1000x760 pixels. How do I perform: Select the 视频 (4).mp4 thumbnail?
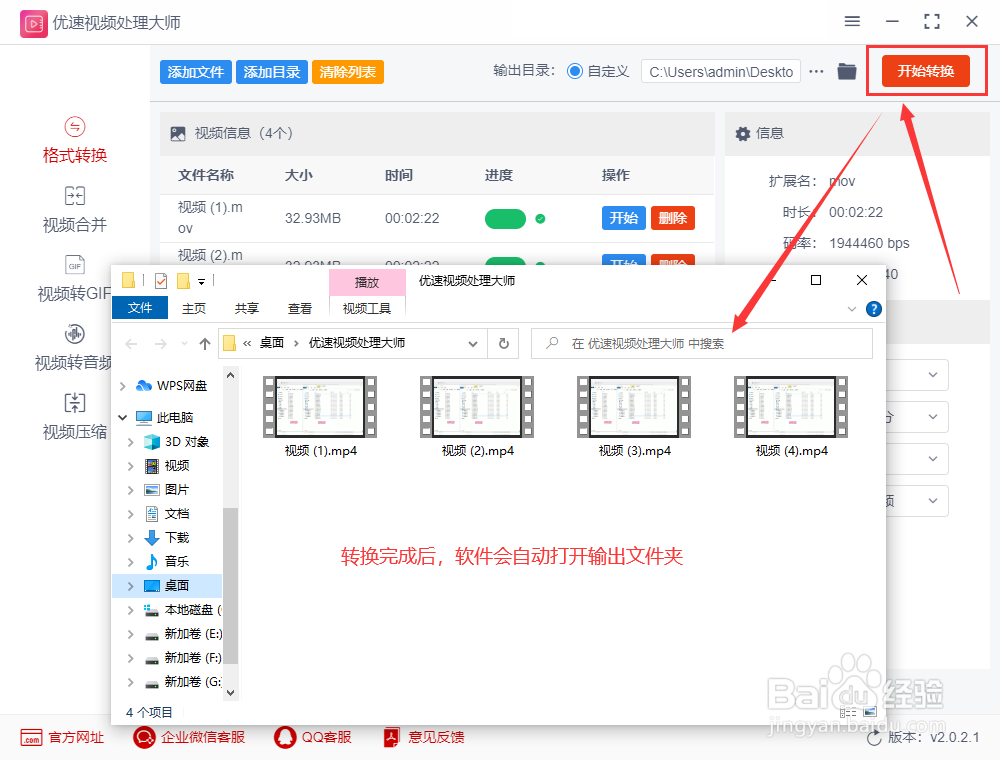(791, 407)
